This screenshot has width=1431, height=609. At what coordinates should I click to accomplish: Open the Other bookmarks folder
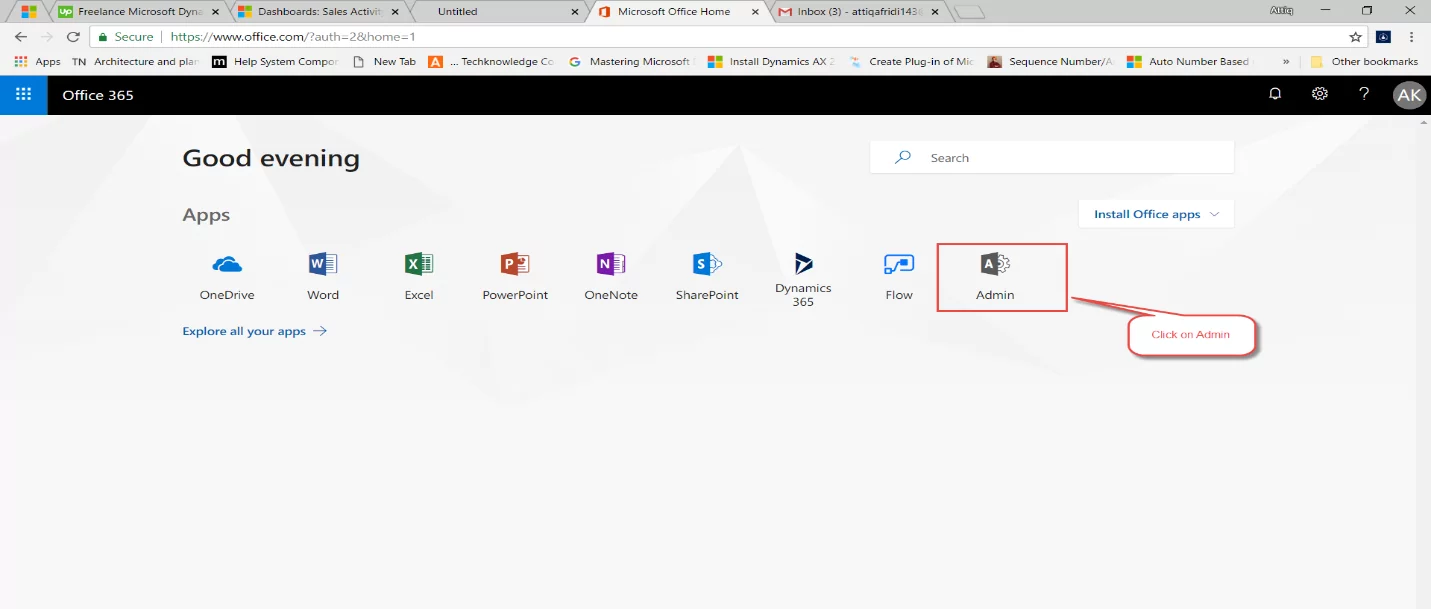click(x=1365, y=62)
